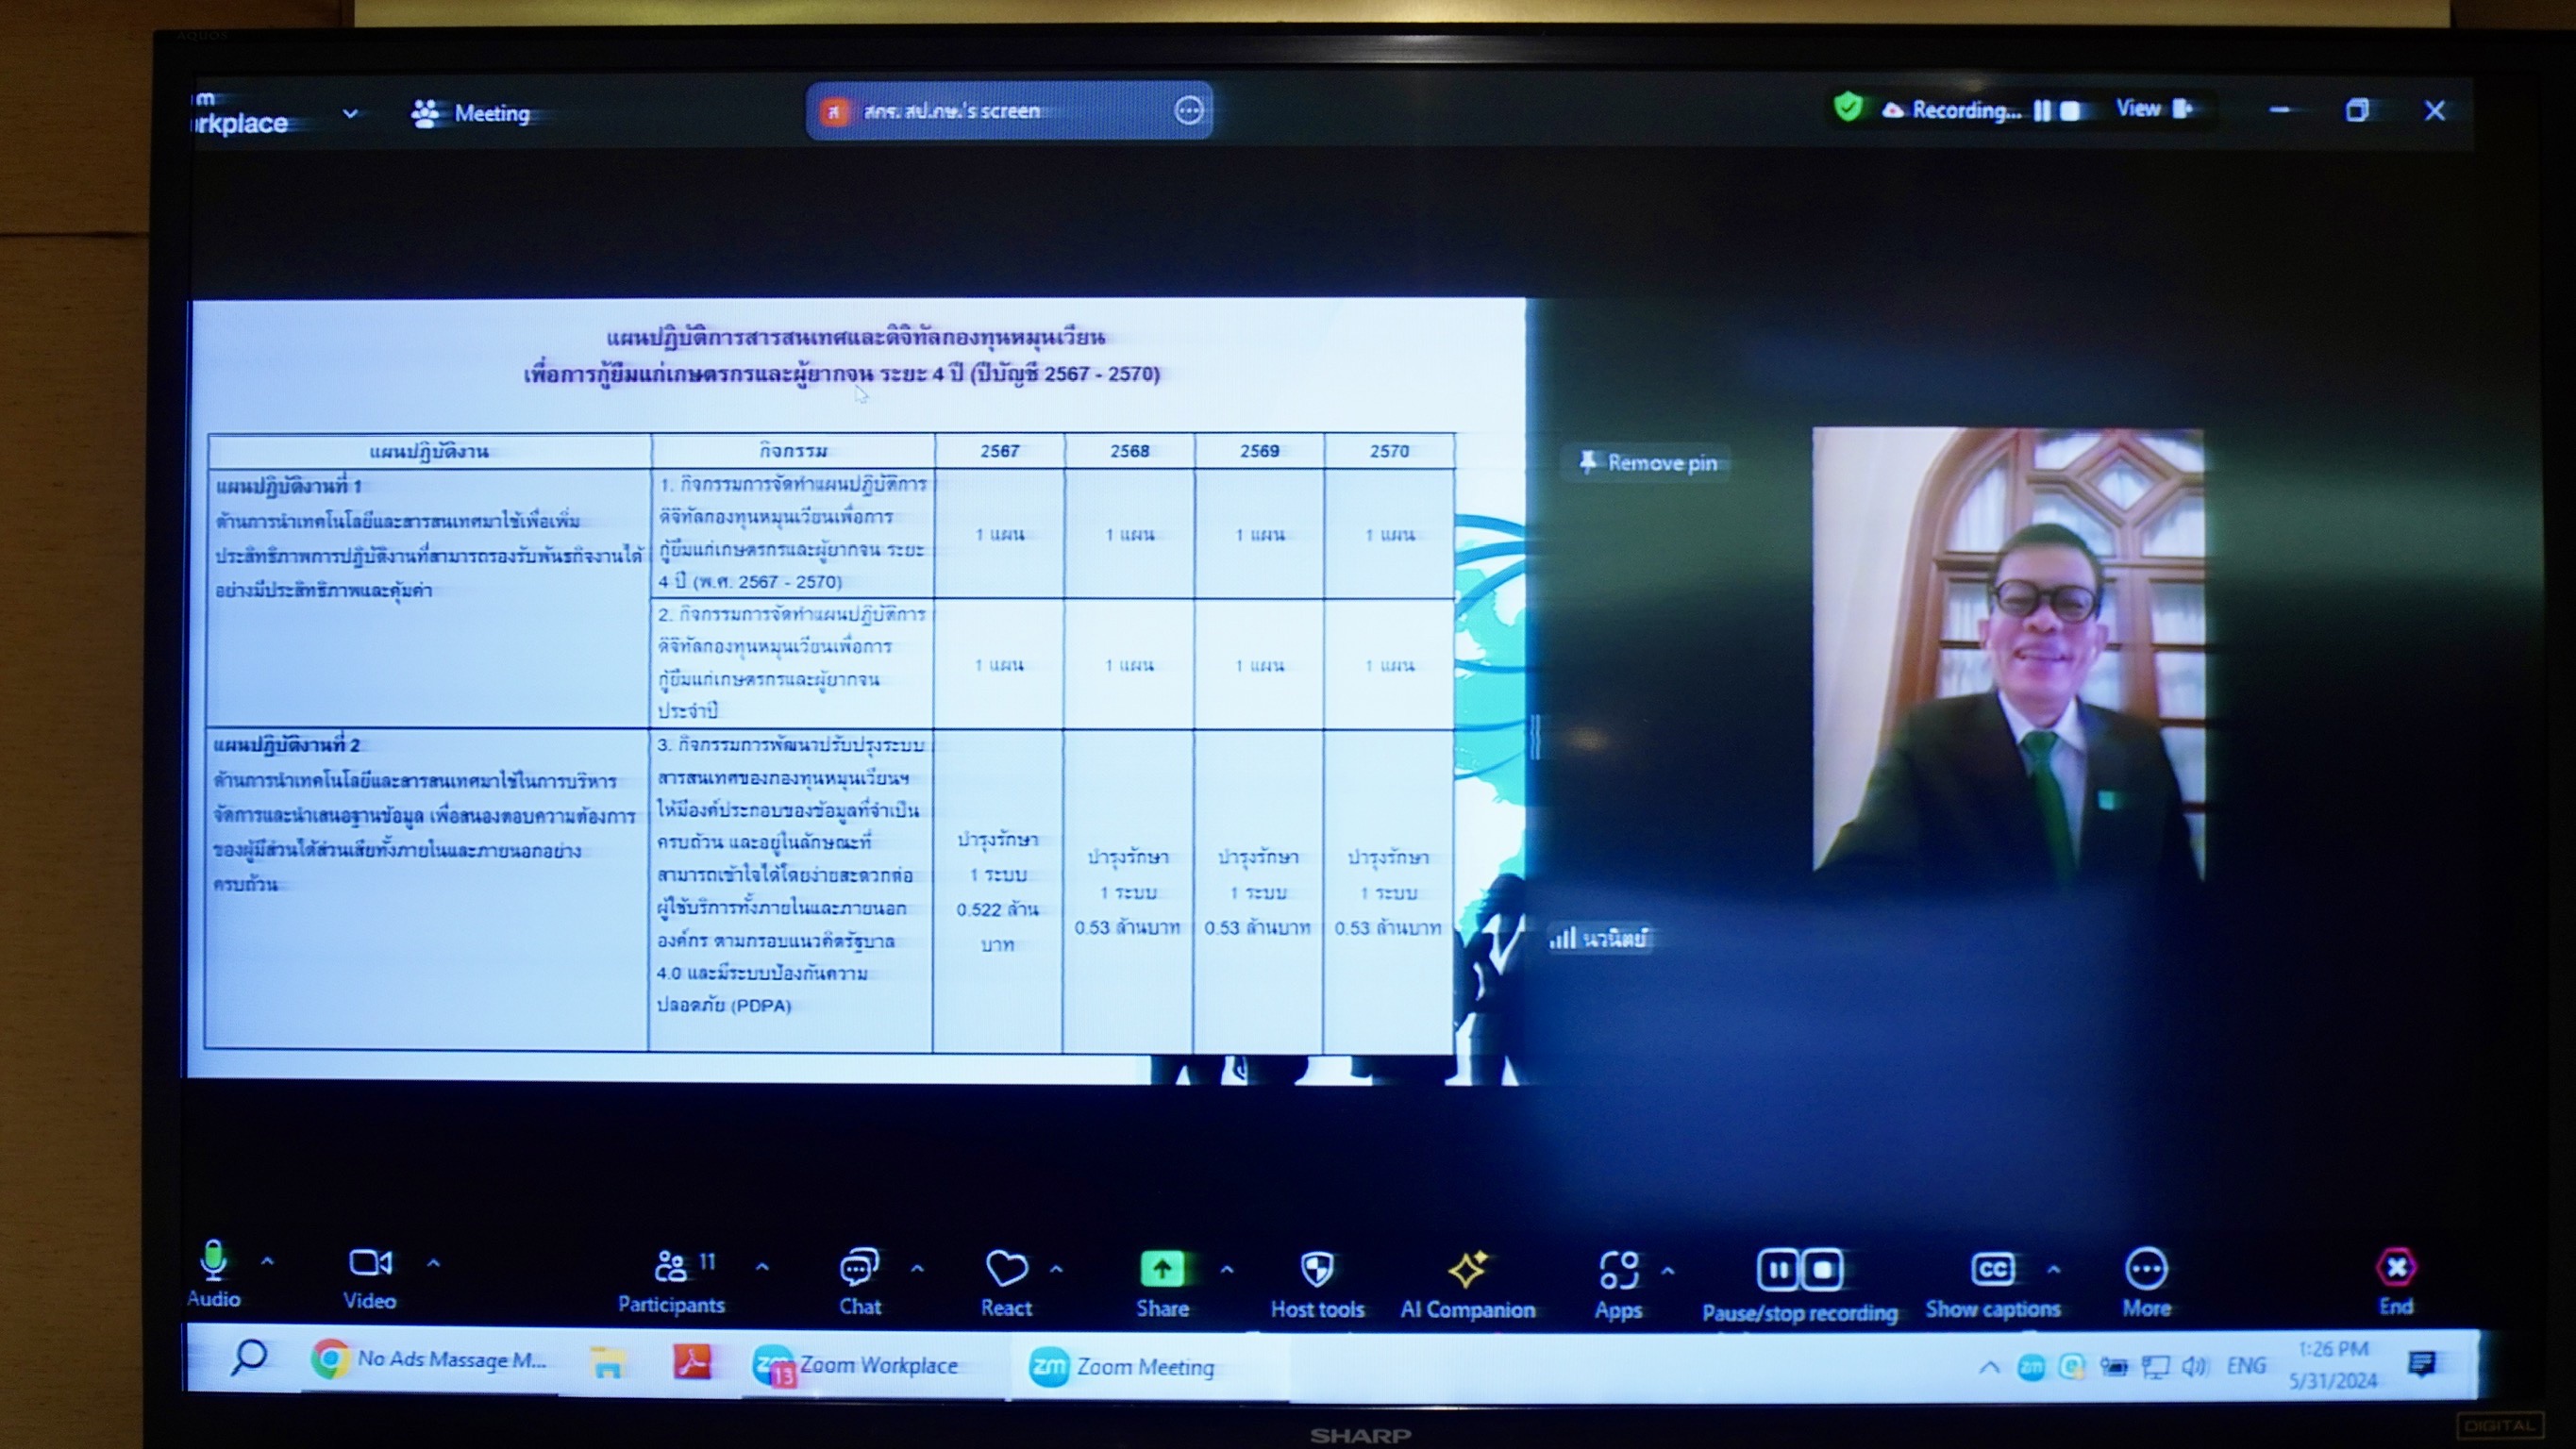This screenshot has width=2576, height=1449.
Task: Click the splitter handle beside shared screen
Action: pyautogui.click(x=1535, y=737)
